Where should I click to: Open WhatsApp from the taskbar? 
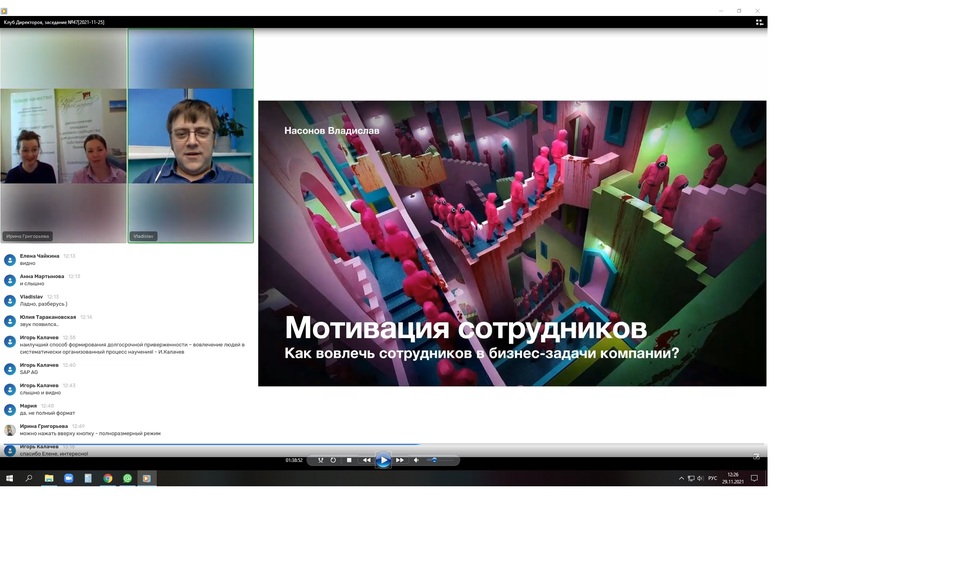[128, 479]
